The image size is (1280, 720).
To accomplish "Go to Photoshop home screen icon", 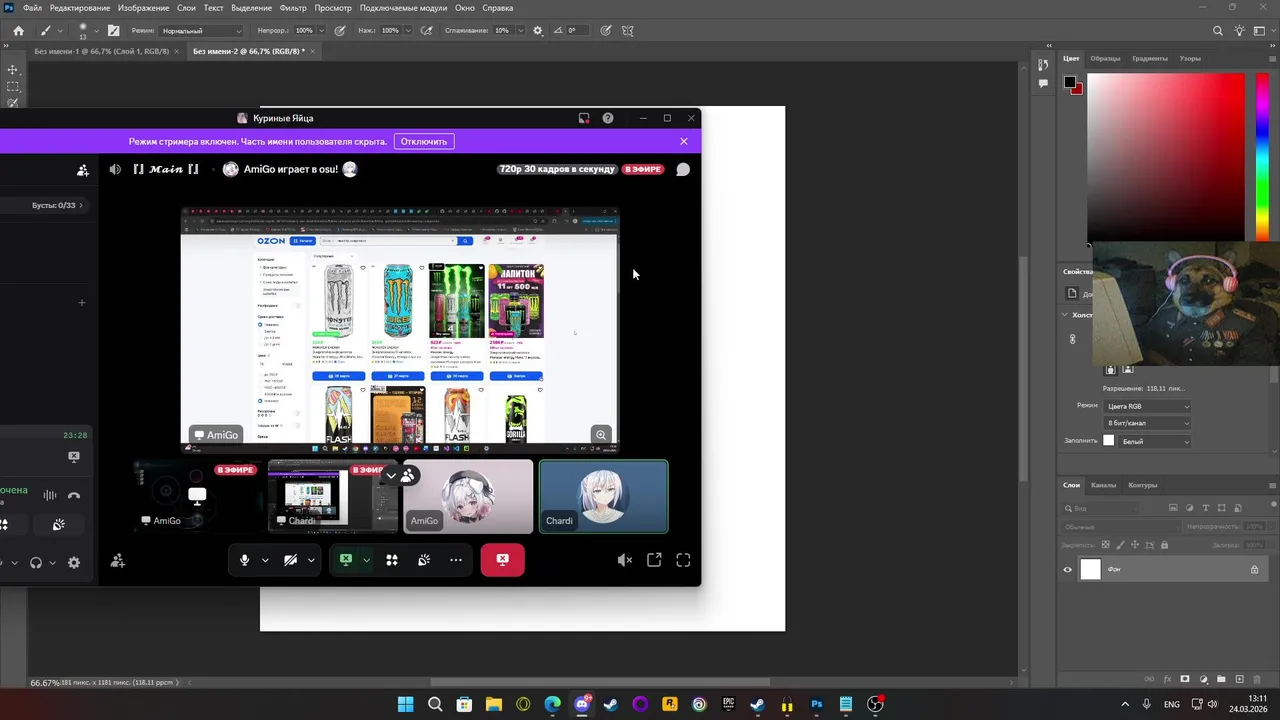I will point(18,31).
